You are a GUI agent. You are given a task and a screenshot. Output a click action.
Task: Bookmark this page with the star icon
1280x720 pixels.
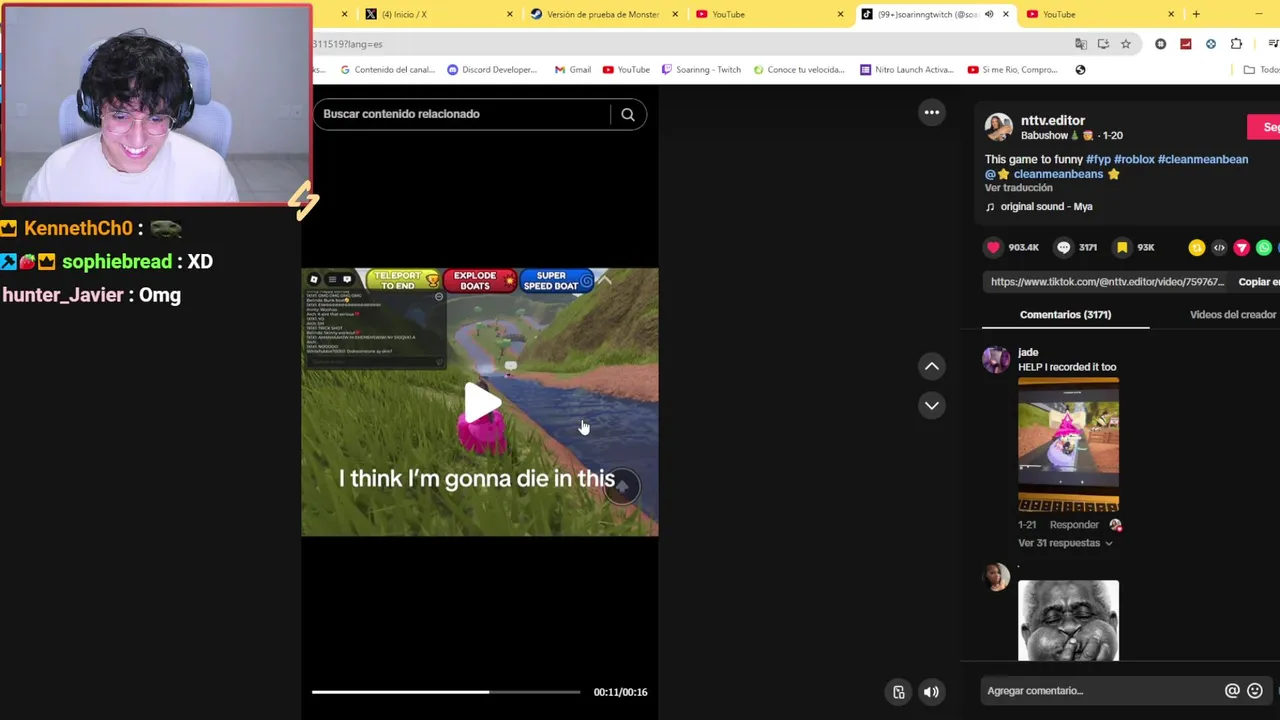[1126, 44]
